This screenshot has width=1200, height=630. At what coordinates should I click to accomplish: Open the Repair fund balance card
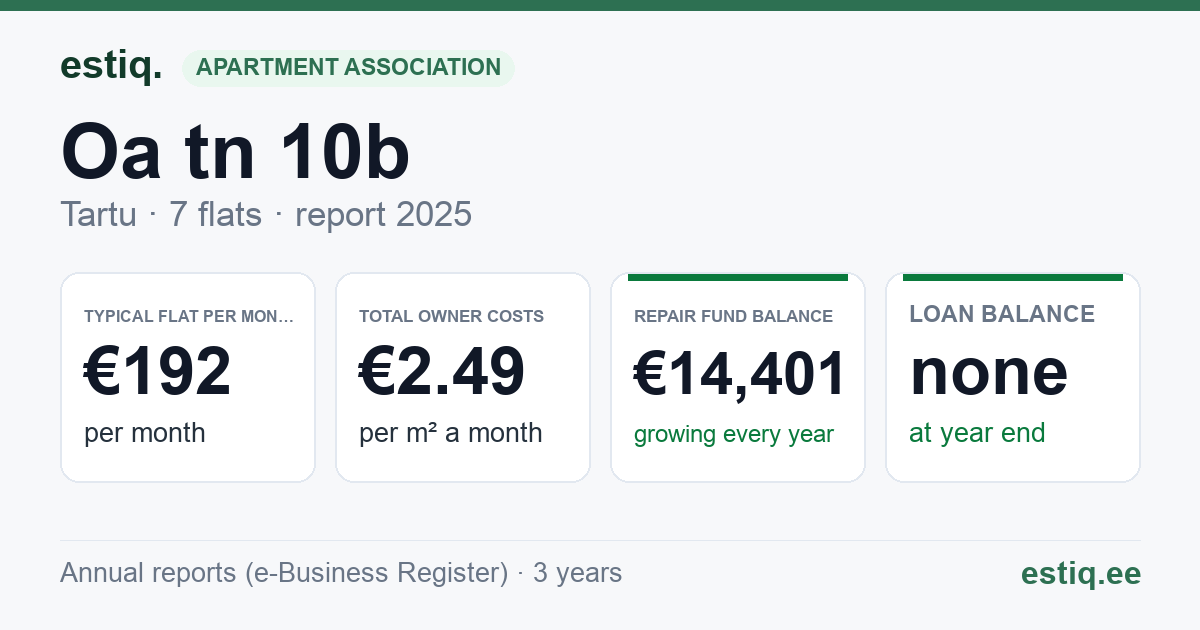point(738,377)
